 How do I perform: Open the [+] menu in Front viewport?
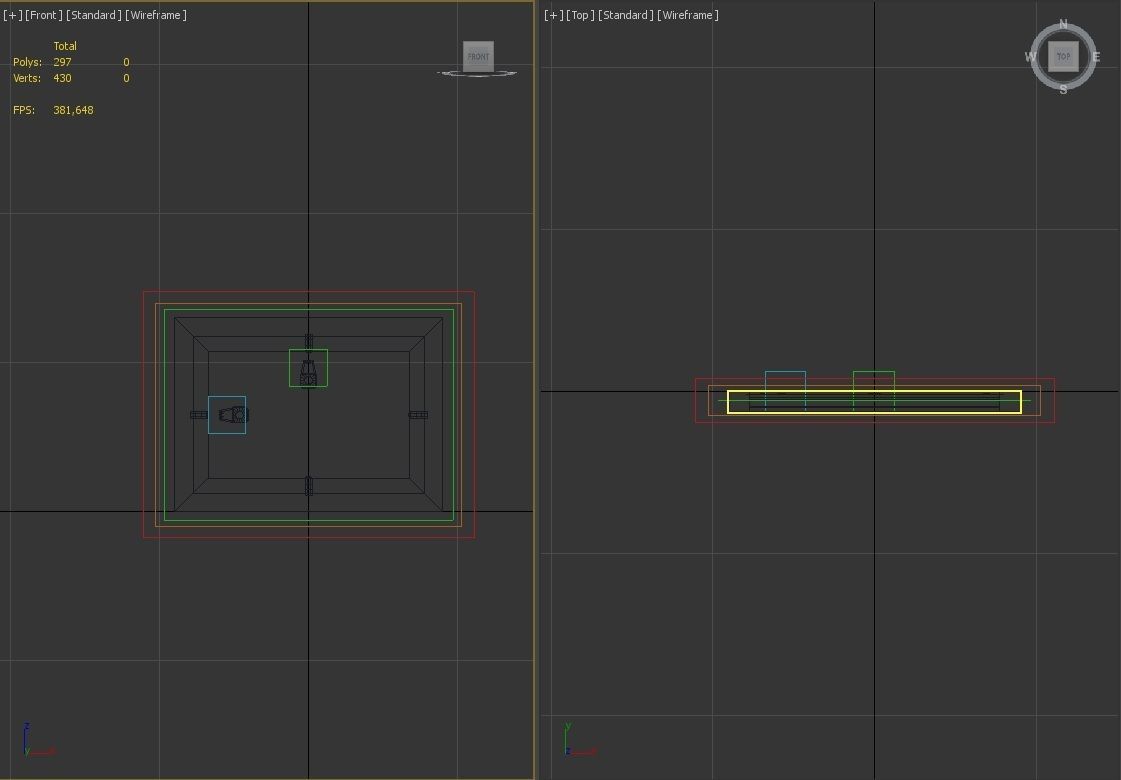[12, 15]
